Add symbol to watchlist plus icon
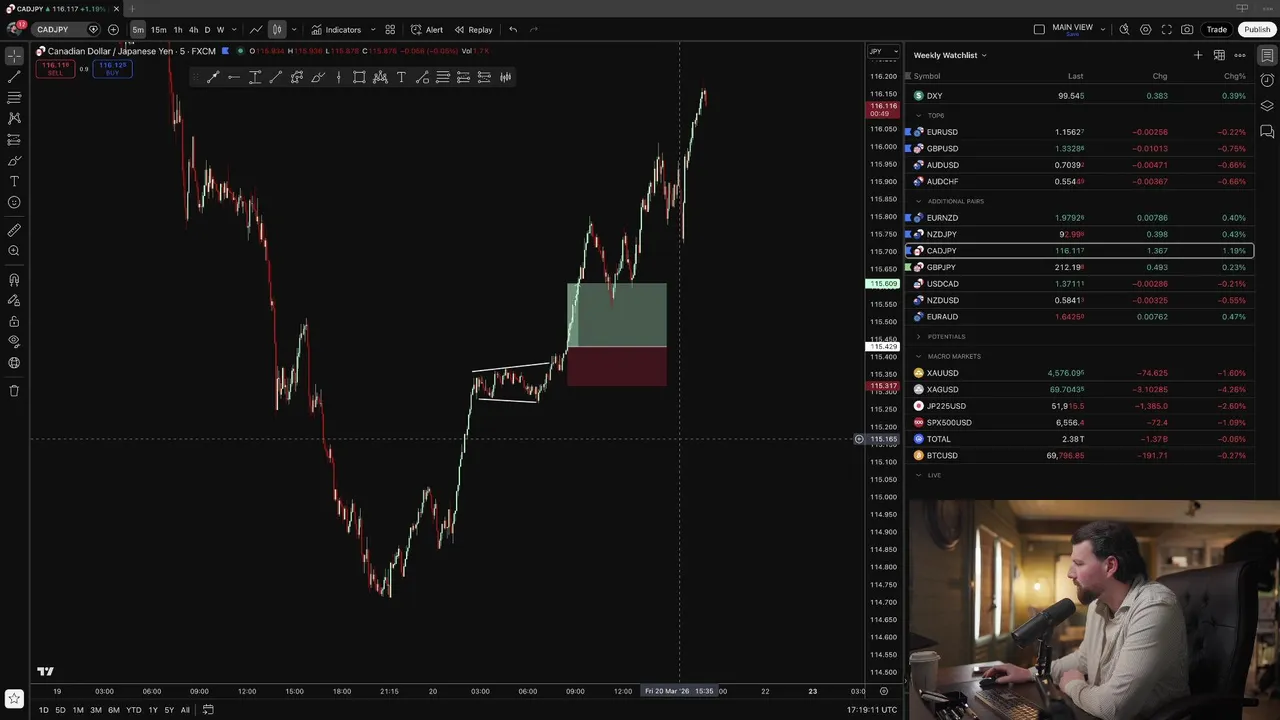This screenshot has height=720, width=1280. coord(1198,55)
